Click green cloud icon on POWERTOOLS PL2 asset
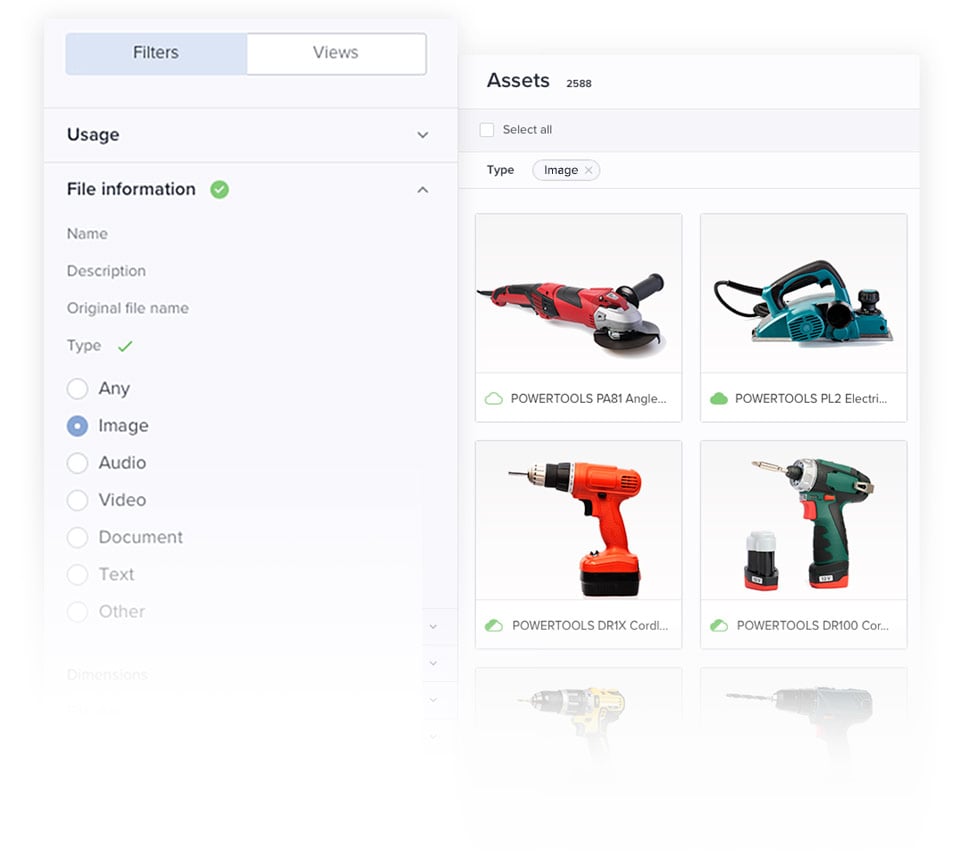This screenshot has height=856, width=979. coord(718,398)
